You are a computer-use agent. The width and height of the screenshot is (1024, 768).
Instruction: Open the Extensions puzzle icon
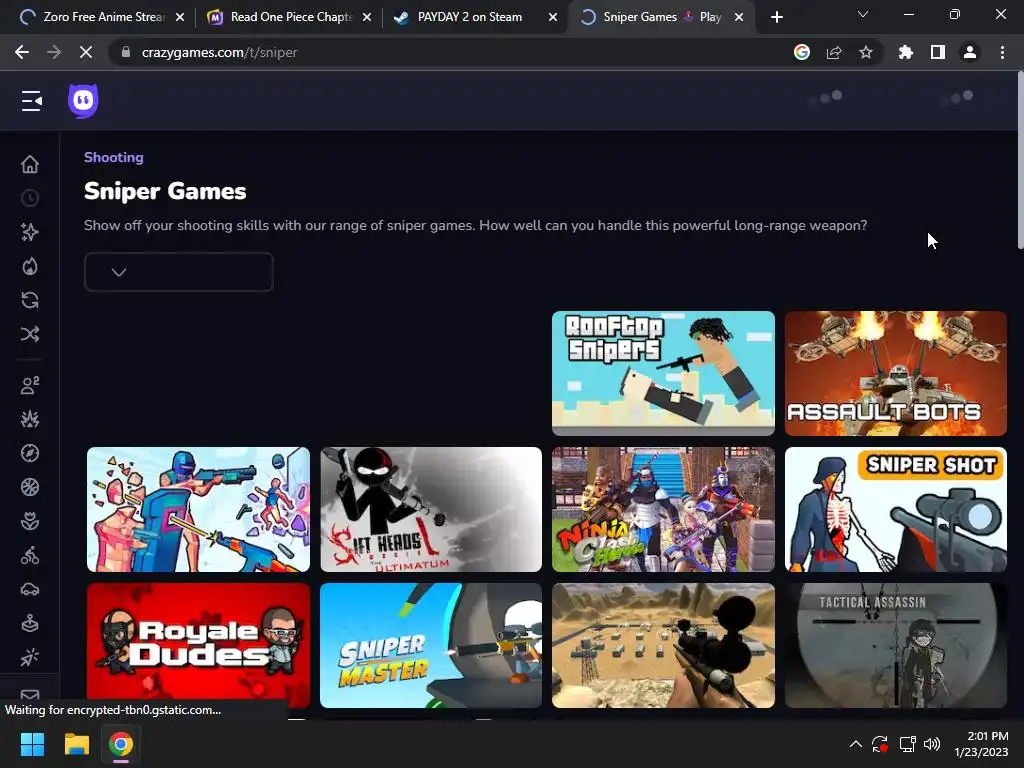[x=905, y=52]
